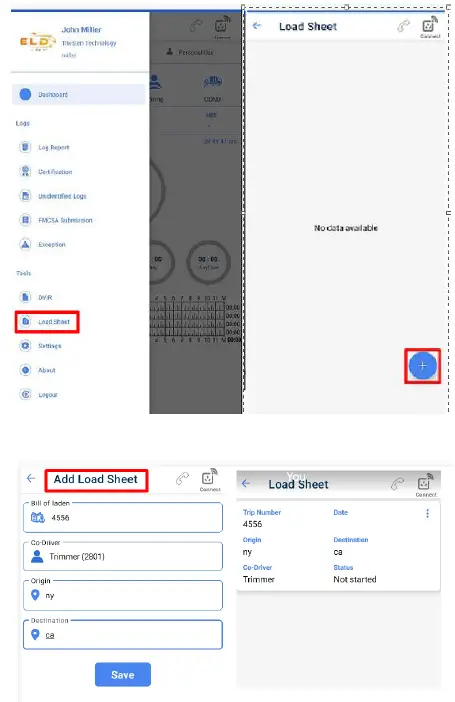Click the Log Report icon
The height and width of the screenshot is (702, 455).
click(x=26, y=147)
